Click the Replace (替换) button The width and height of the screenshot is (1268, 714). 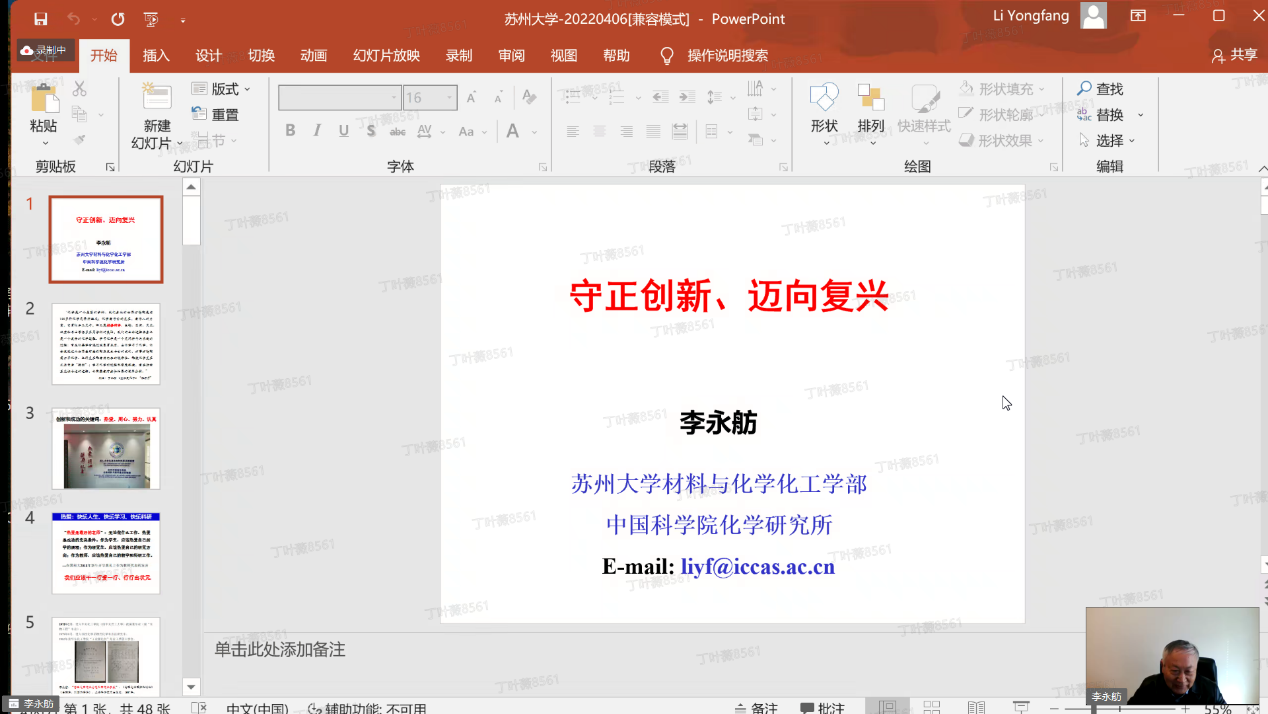[1109, 115]
